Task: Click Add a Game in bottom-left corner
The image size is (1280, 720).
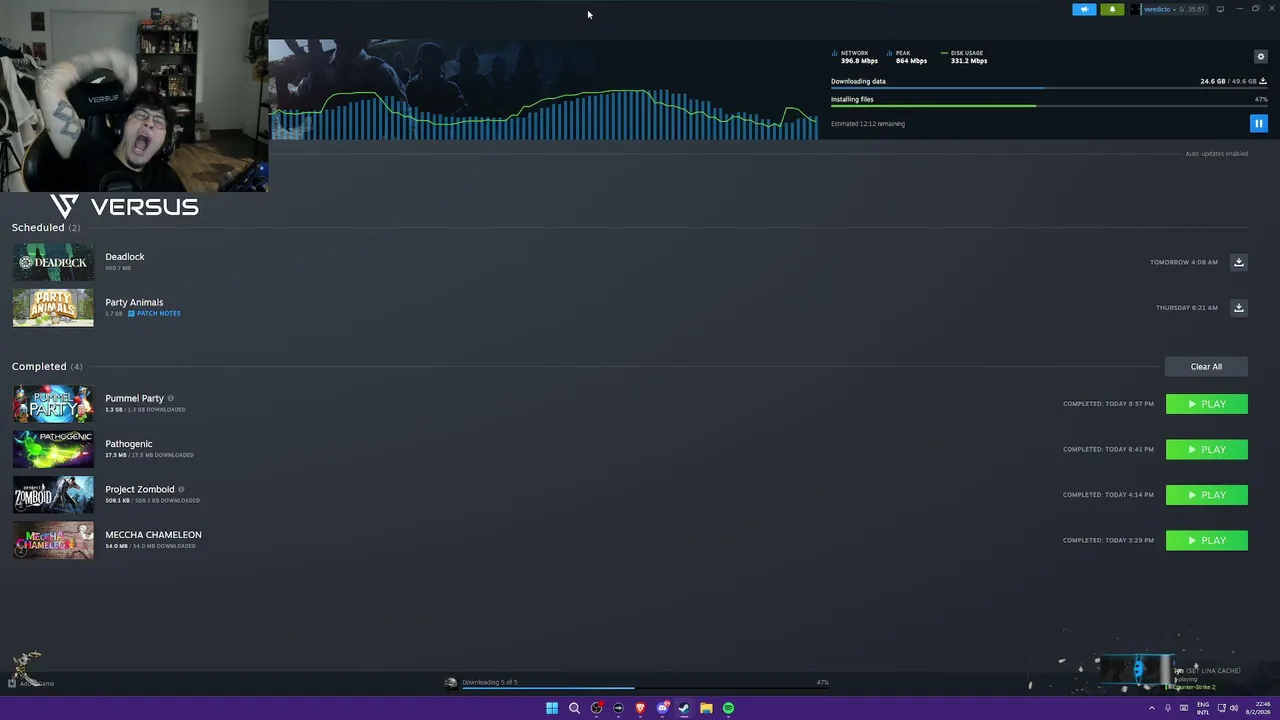Action: point(31,683)
